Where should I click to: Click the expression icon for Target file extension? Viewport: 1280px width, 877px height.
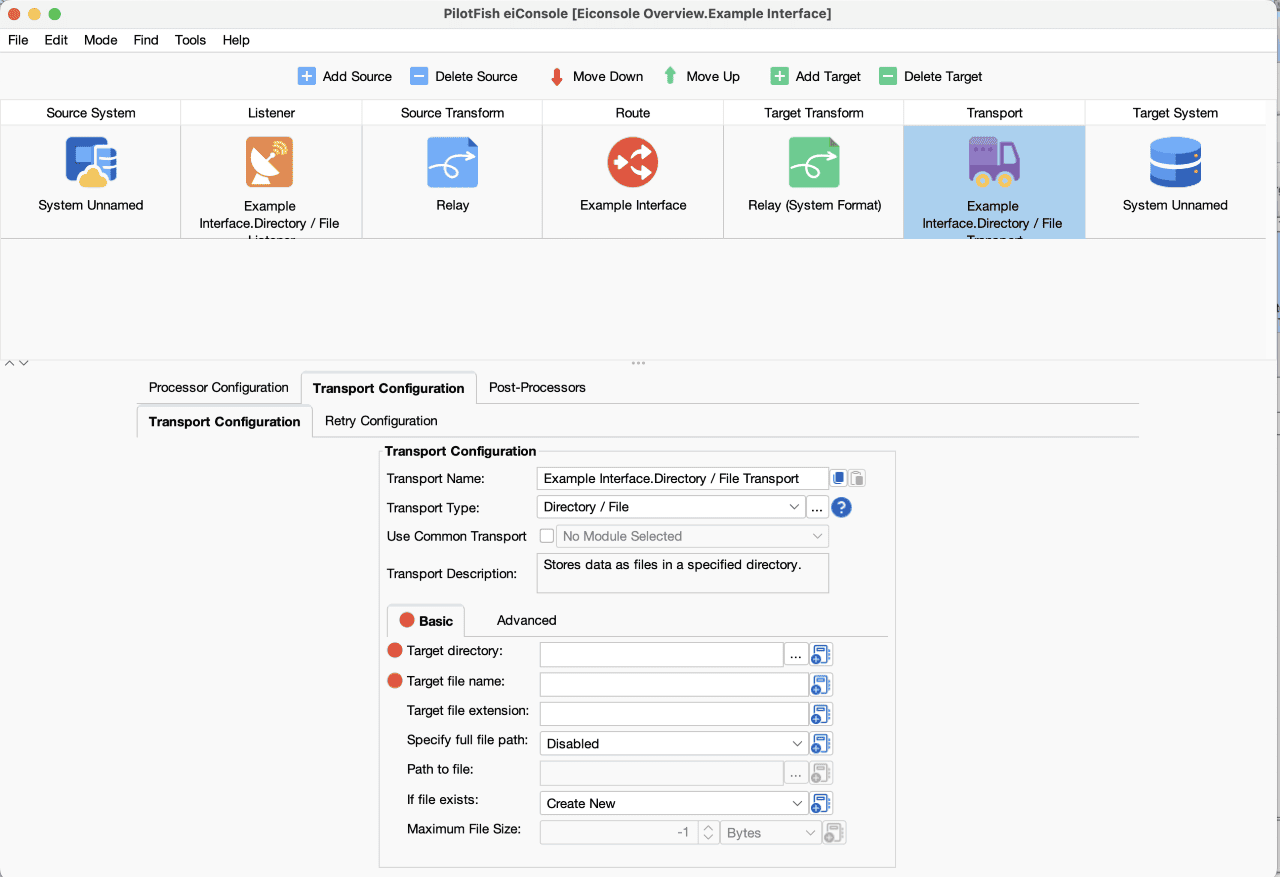point(820,714)
